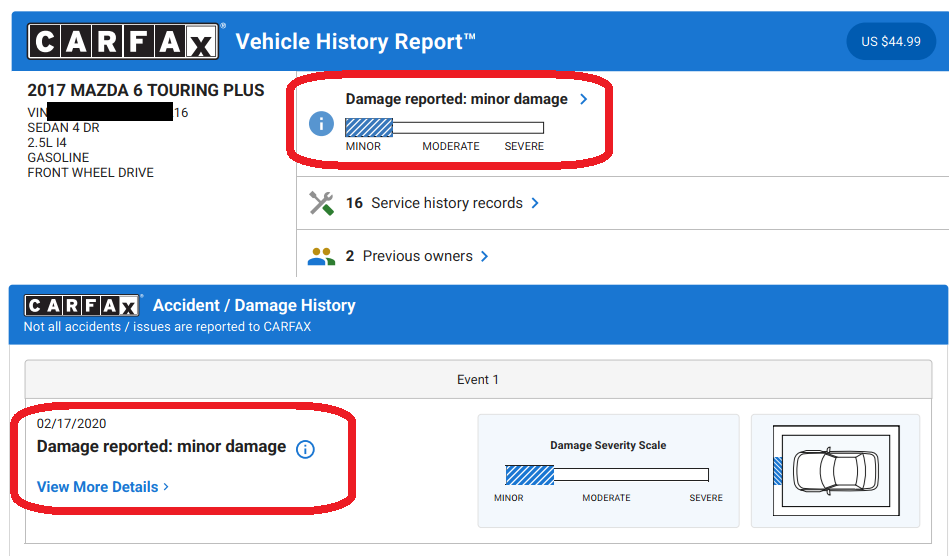The height and width of the screenshot is (556, 949).
Task: Click Event 1 Damage reported: minor damage title
Action: tap(162, 446)
